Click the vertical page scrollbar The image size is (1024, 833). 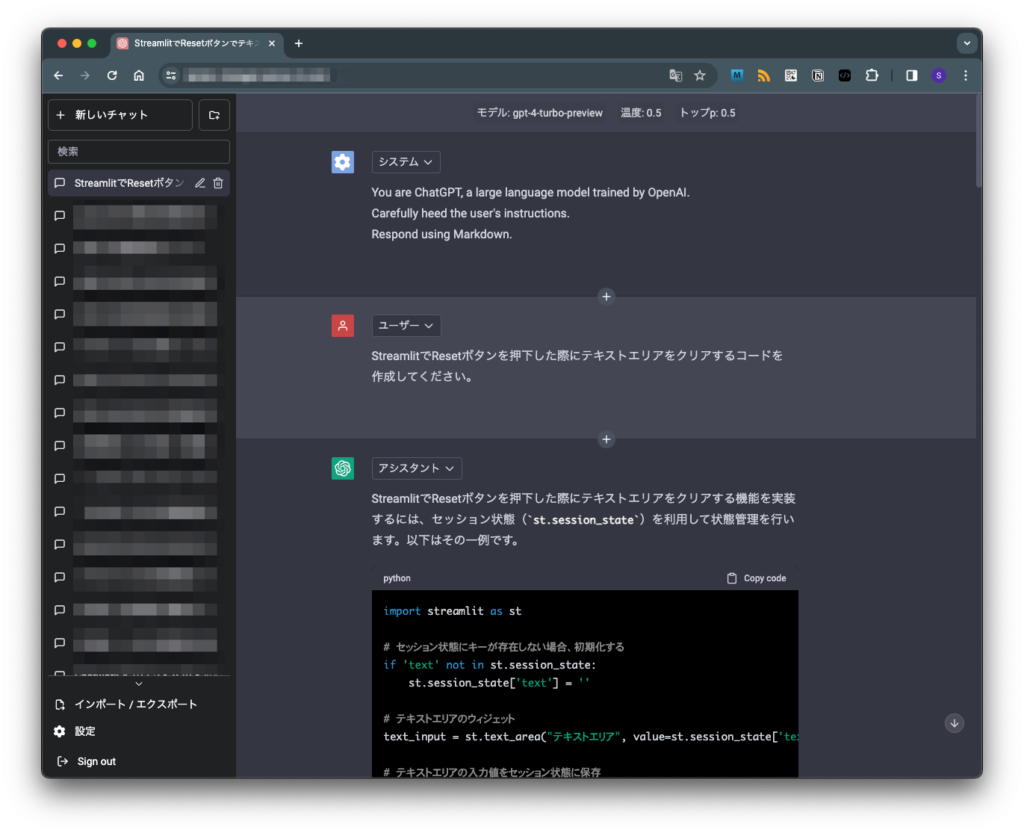978,140
